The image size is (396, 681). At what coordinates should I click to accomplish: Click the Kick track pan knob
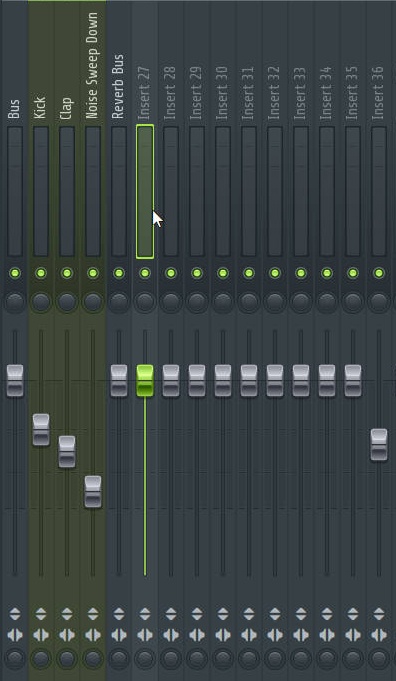41,302
